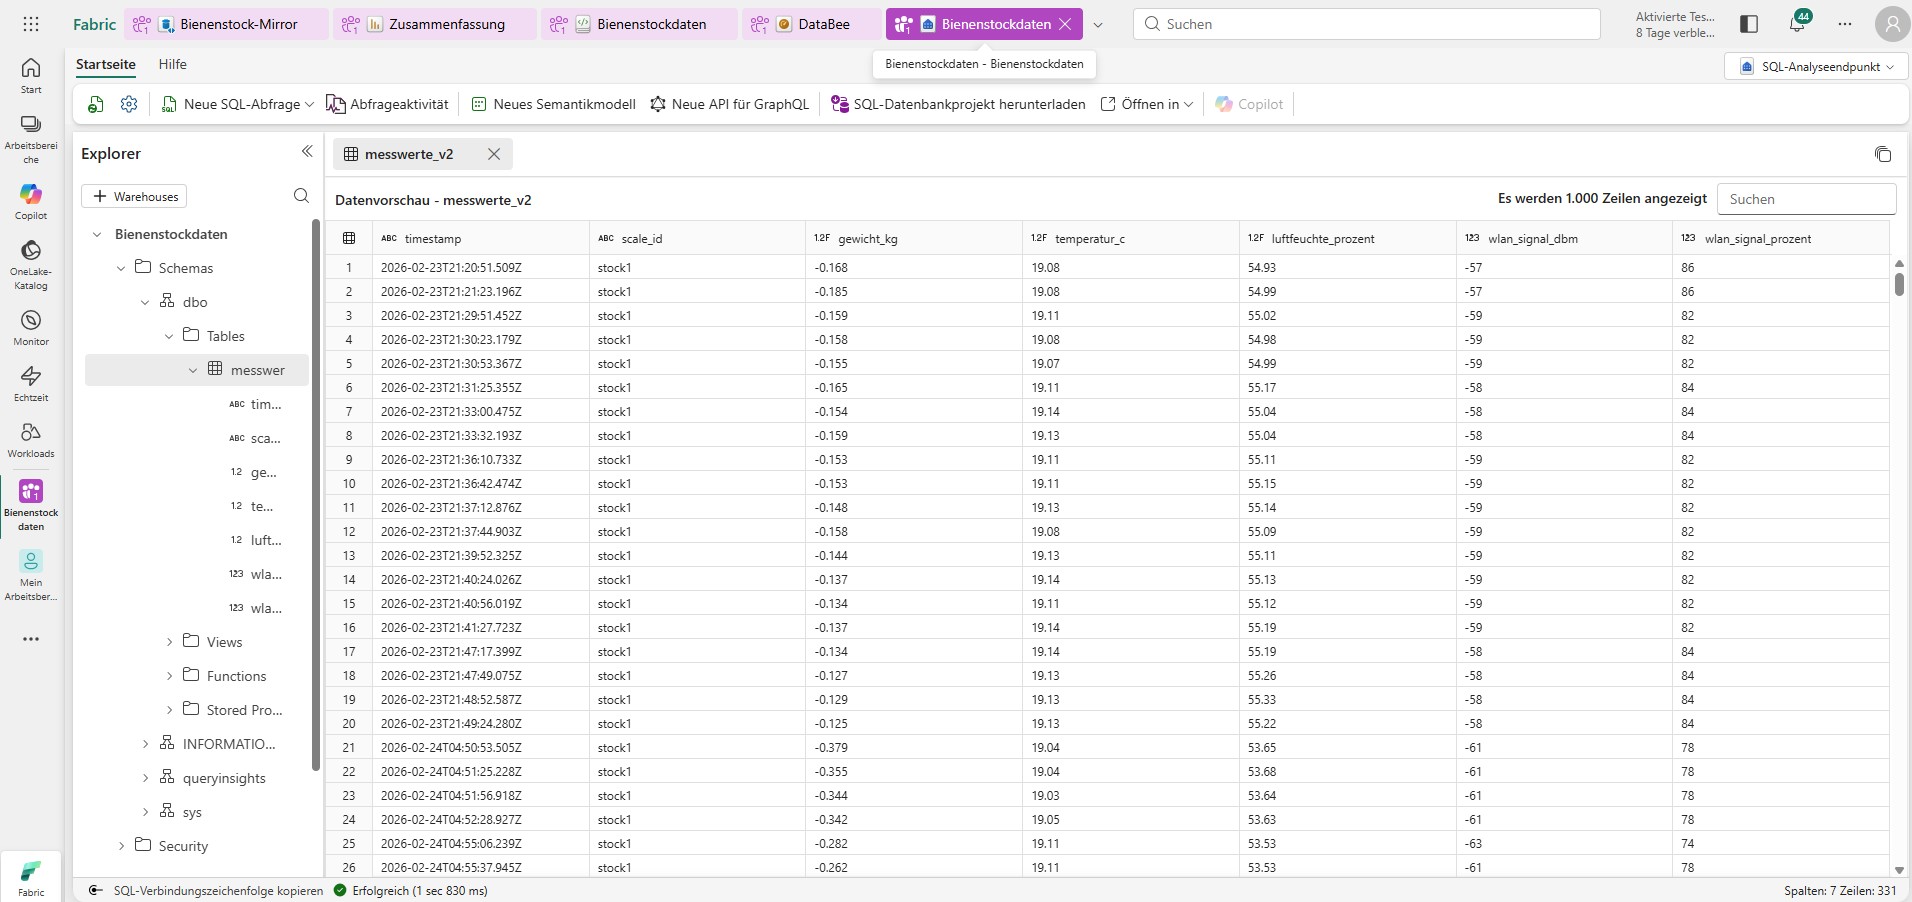Open the Echtzeit sidebar icon
The image size is (1912, 902).
click(30, 382)
